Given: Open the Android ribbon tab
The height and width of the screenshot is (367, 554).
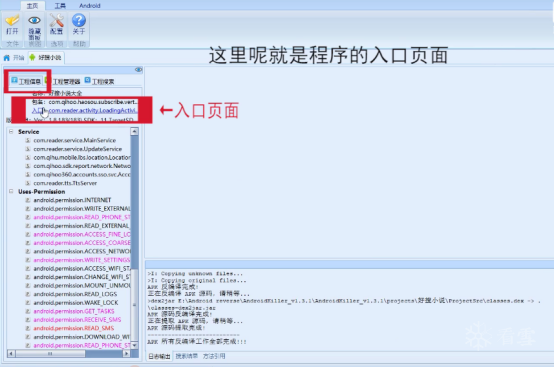Looking at the screenshot, I should click(x=90, y=6).
